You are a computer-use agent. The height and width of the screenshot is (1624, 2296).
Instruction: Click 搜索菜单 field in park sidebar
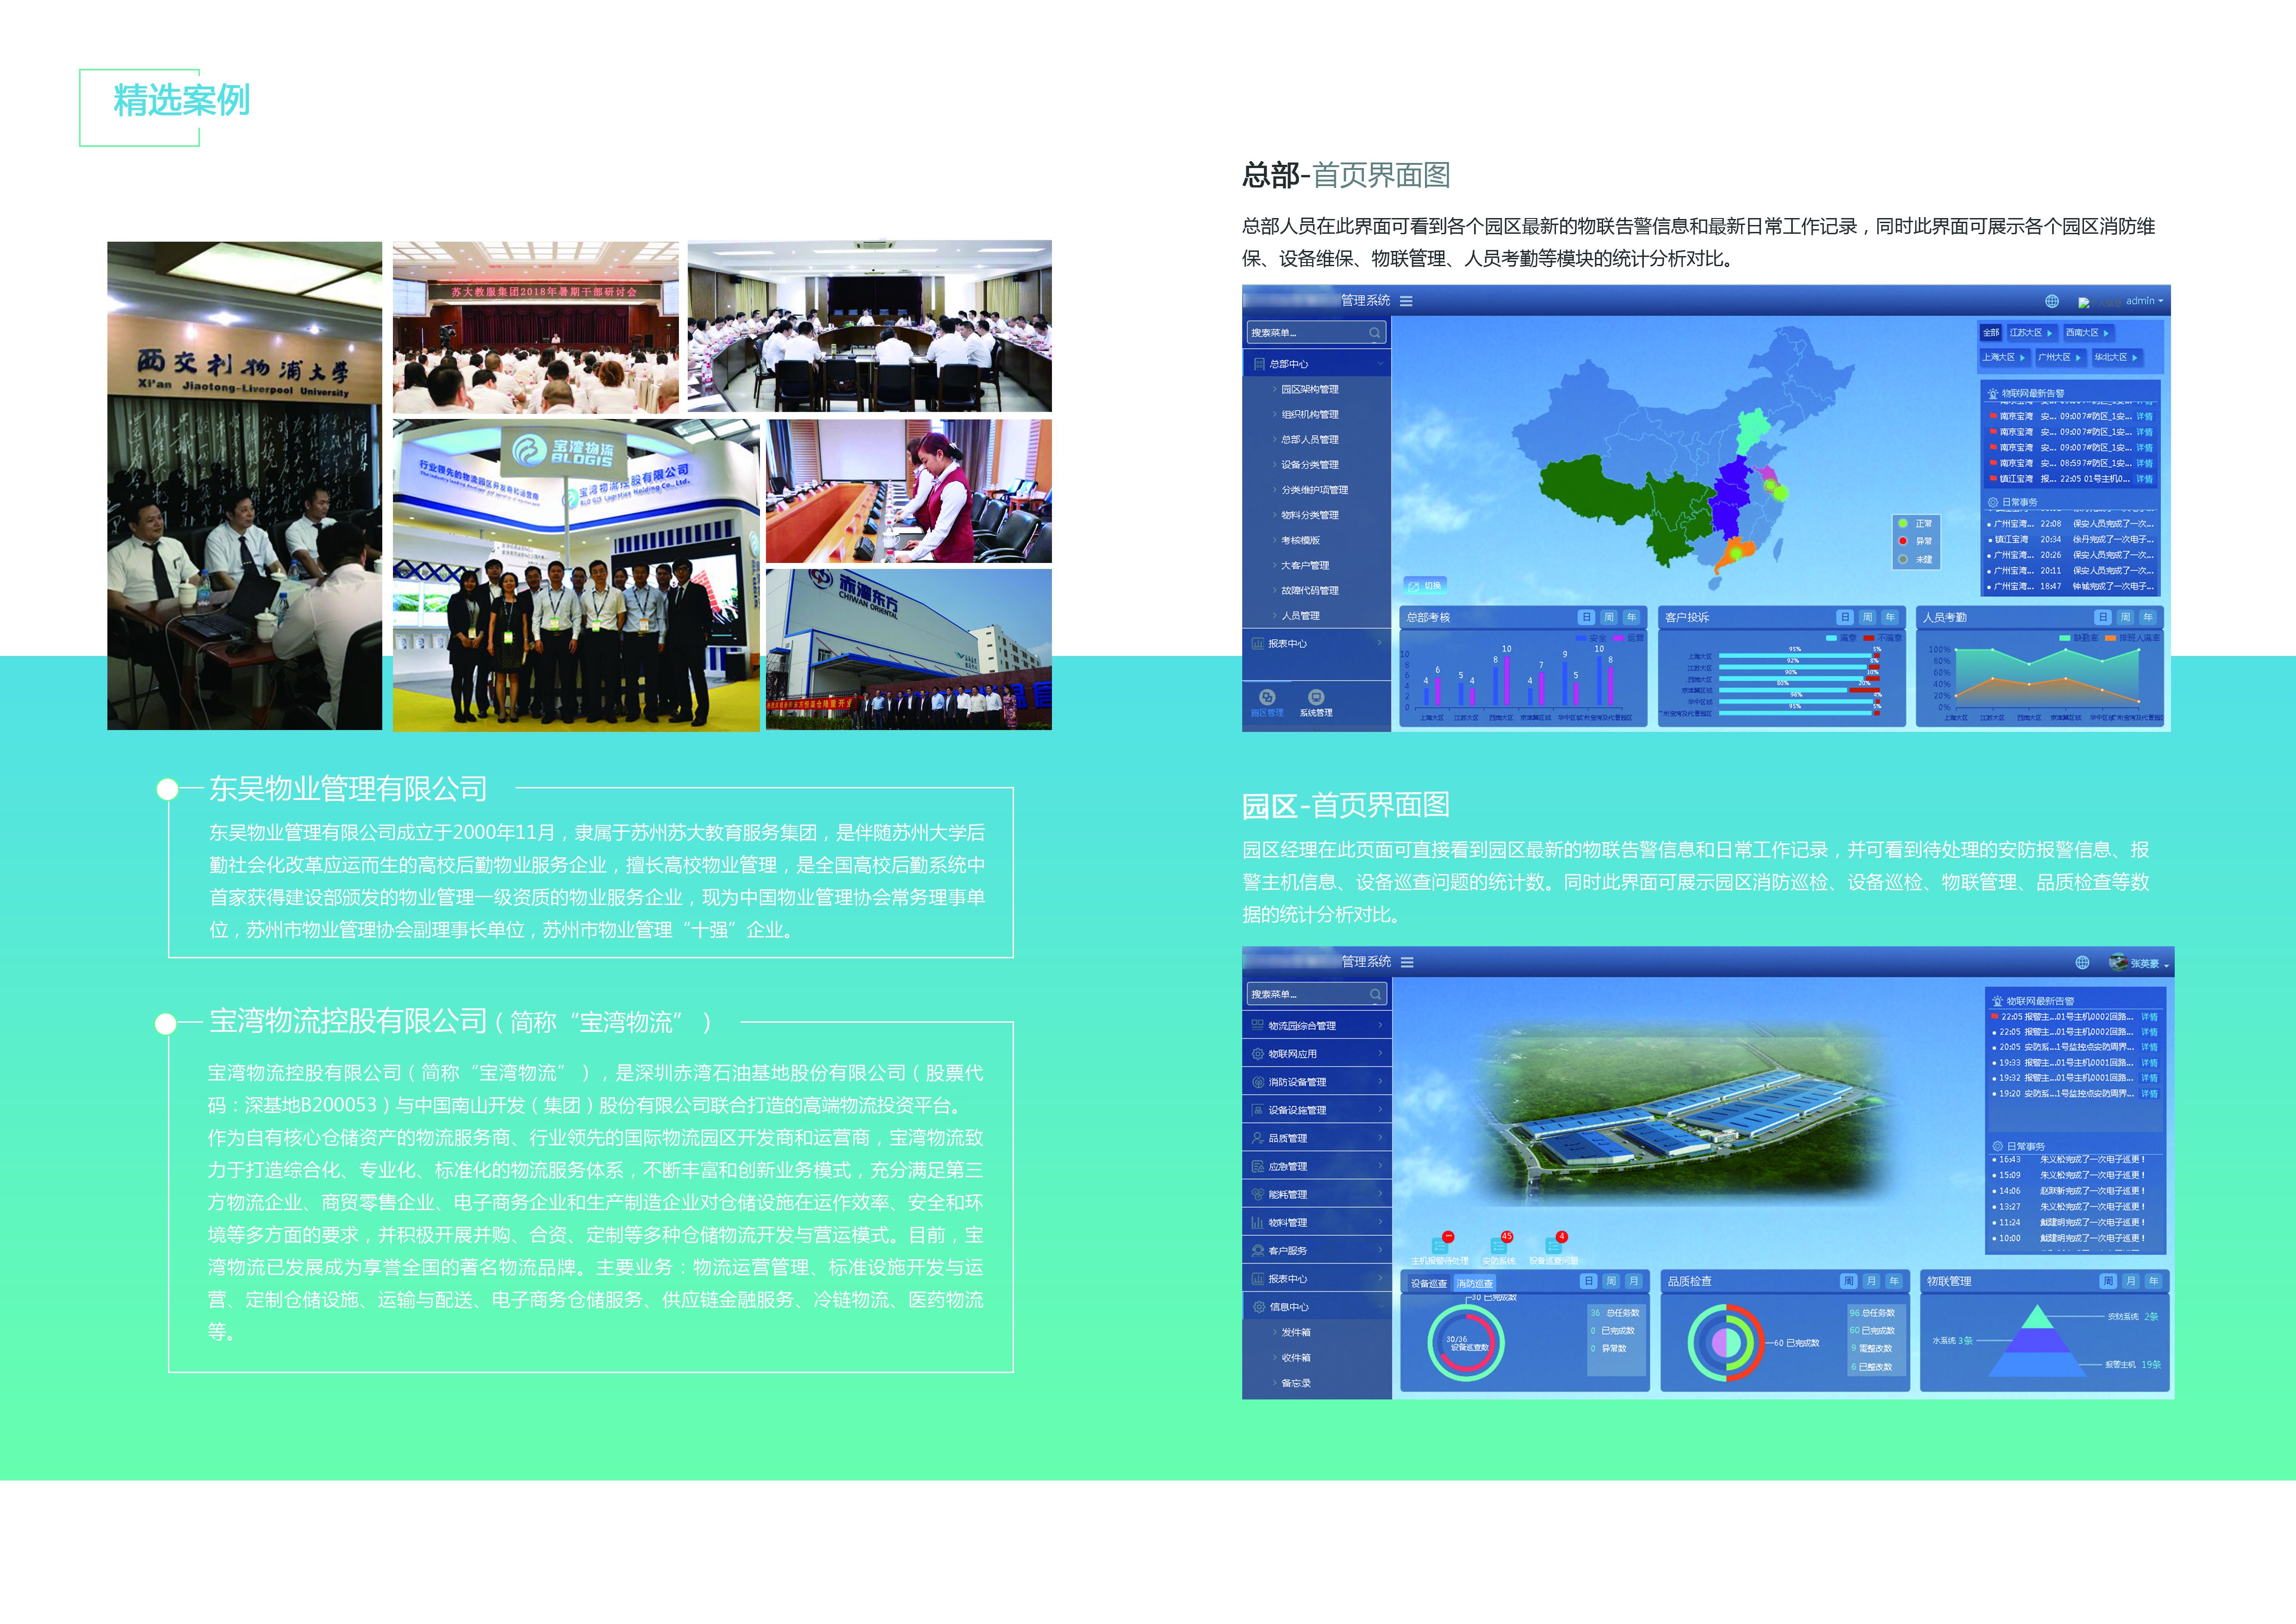pos(1316,994)
